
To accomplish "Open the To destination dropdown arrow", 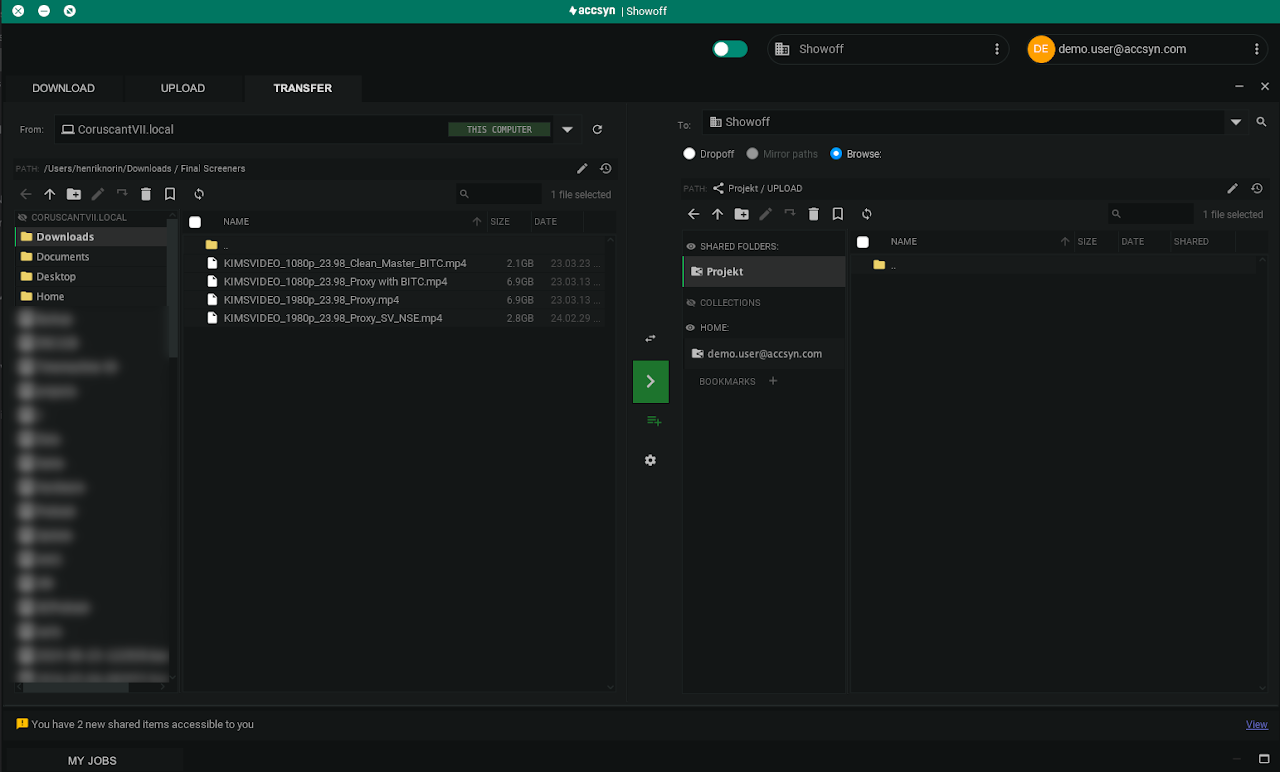I will (x=1236, y=122).
